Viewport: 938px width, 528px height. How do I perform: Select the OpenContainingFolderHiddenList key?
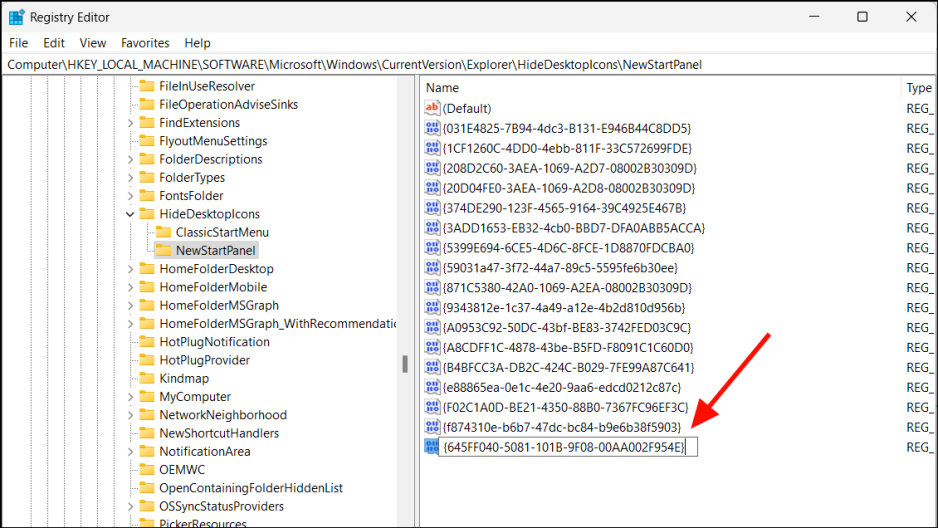coord(251,488)
